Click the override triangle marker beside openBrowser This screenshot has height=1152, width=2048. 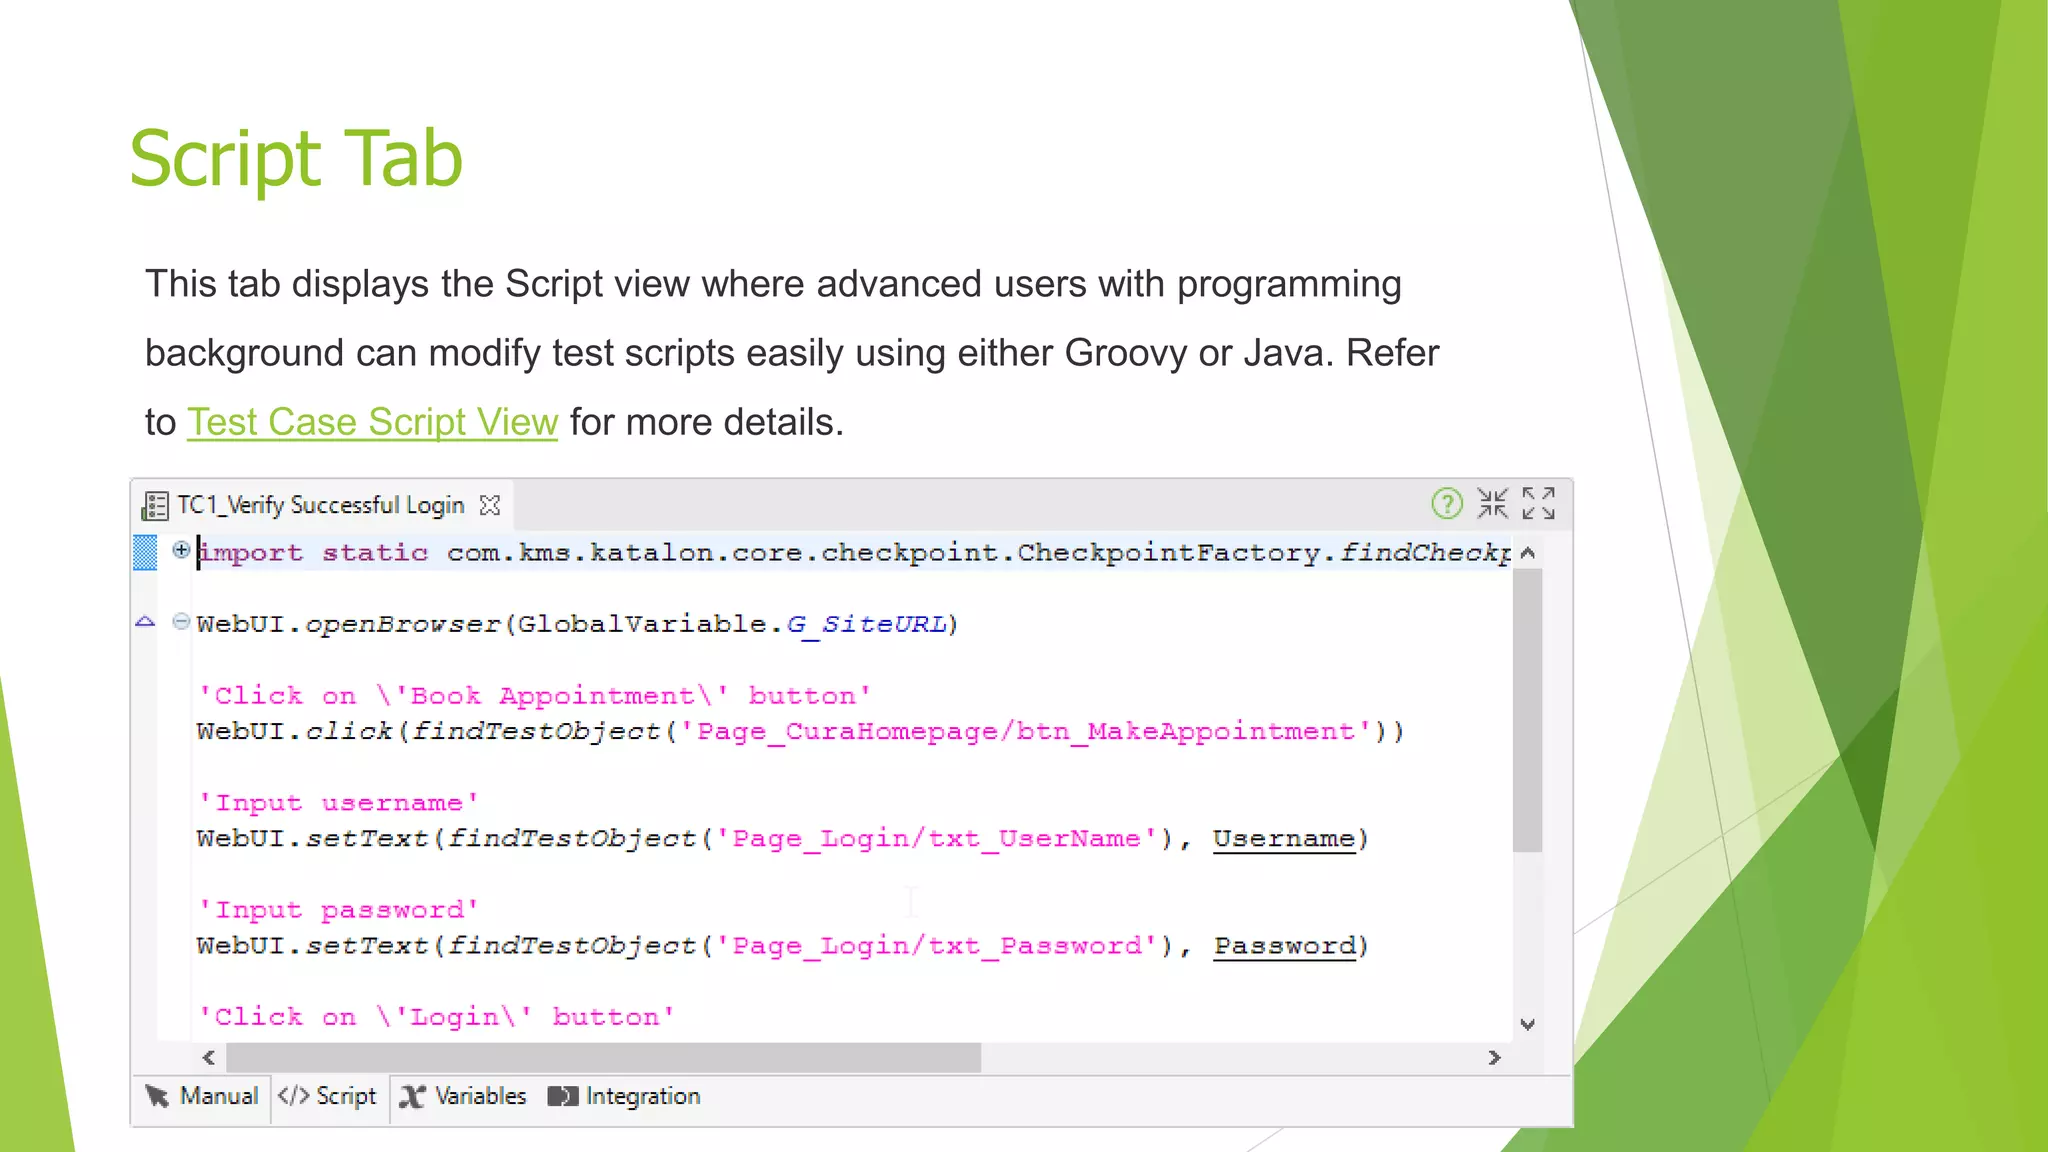pyautogui.click(x=145, y=622)
